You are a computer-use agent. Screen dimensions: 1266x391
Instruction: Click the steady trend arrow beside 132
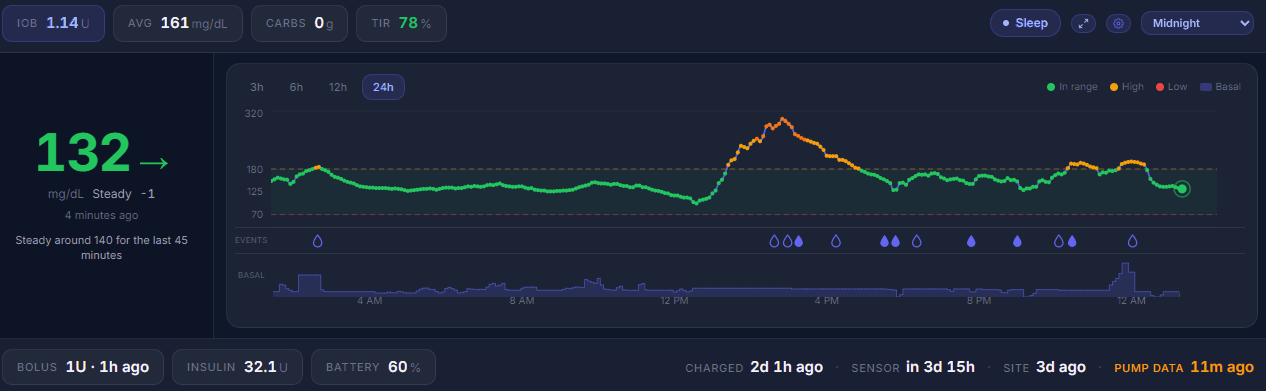pyautogui.click(x=154, y=162)
